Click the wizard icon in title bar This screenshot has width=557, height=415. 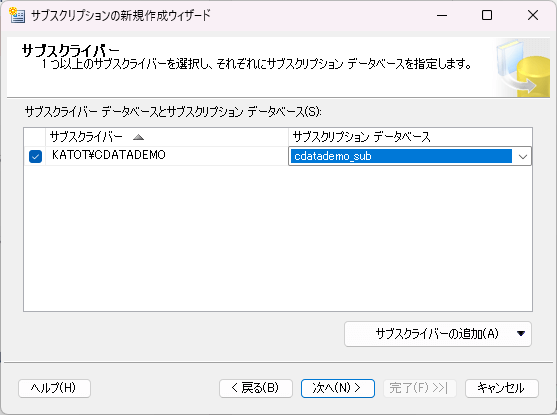point(17,15)
